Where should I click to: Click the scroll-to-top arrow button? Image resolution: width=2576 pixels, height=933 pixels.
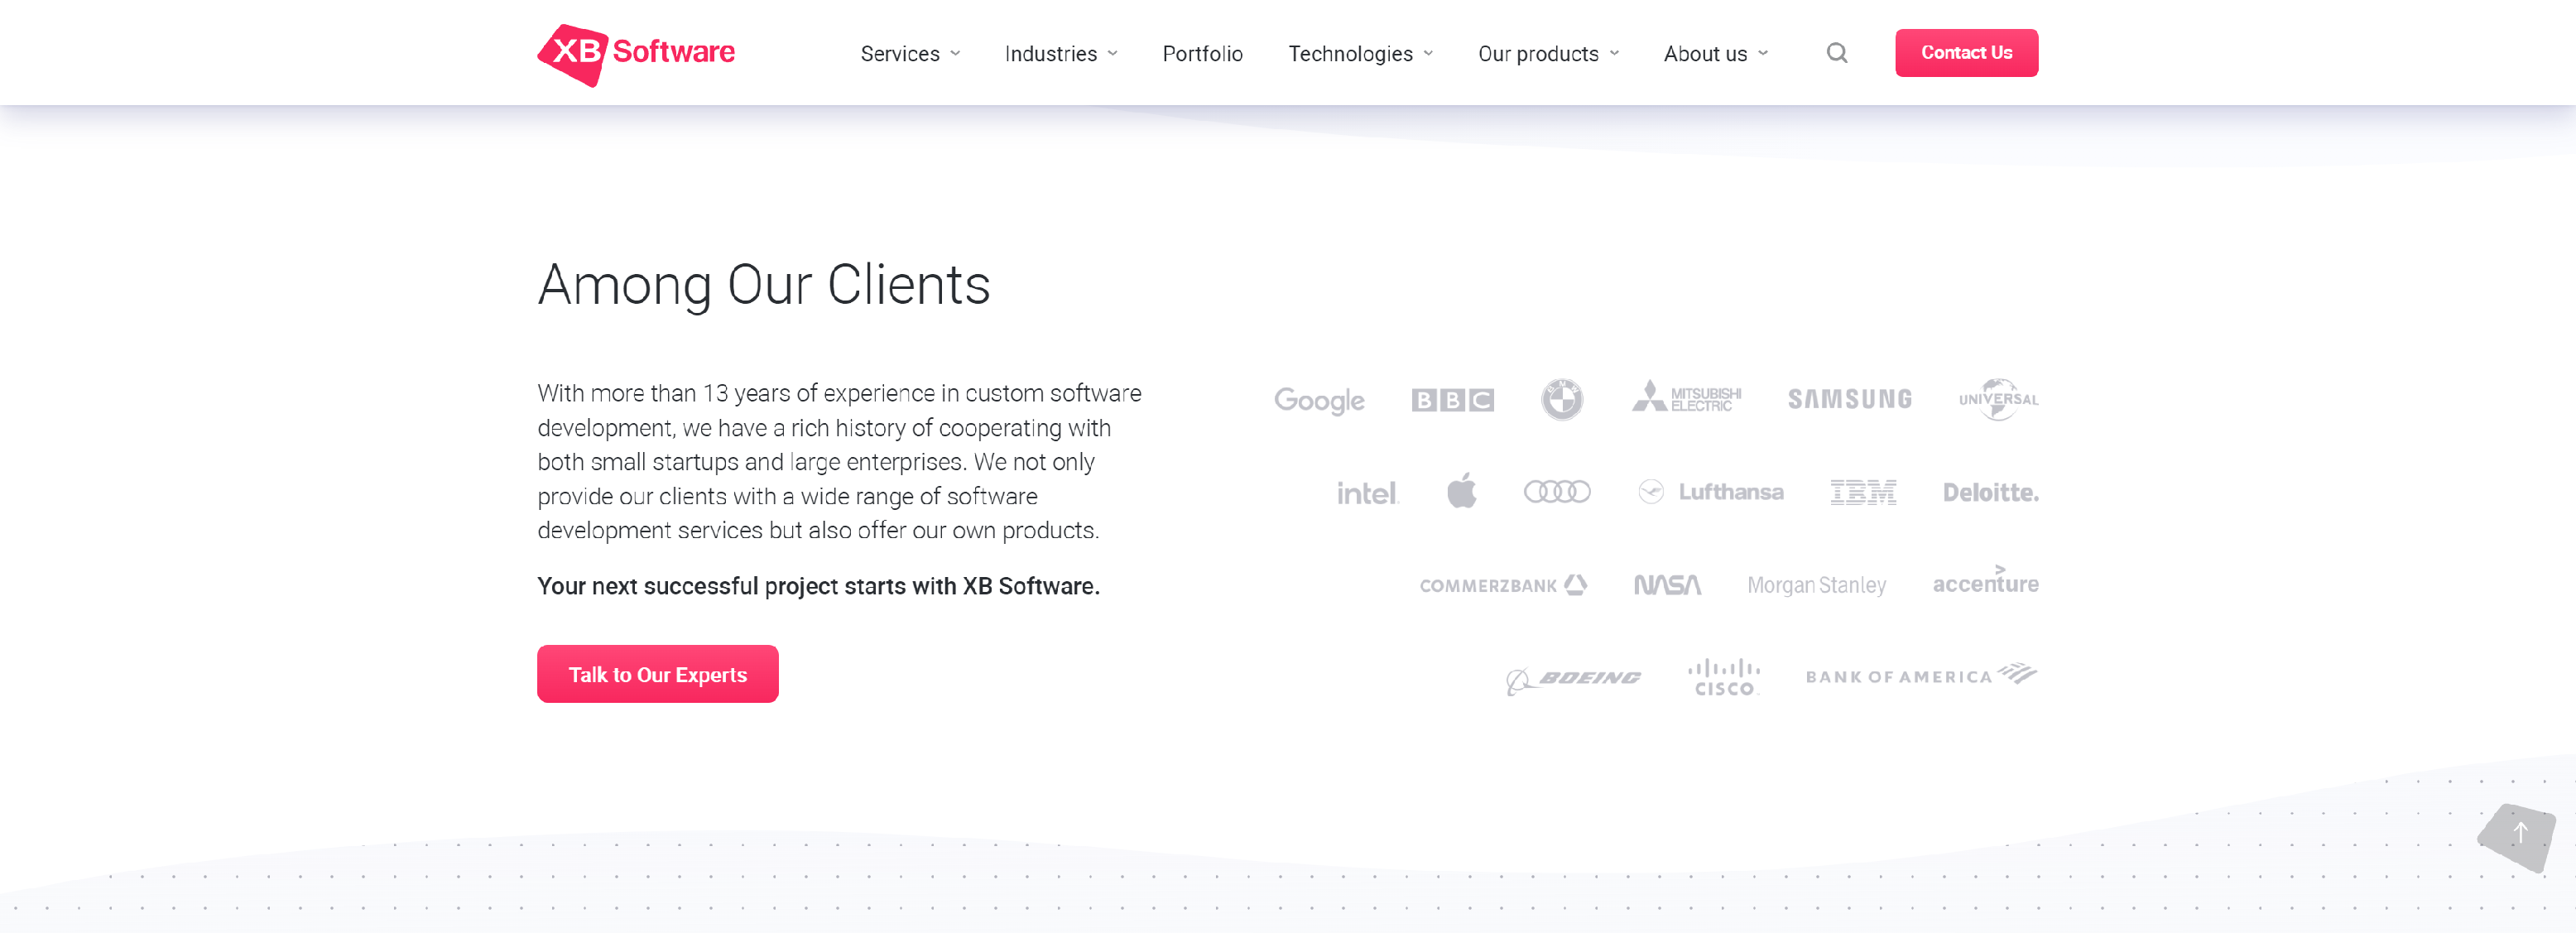pos(2518,836)
